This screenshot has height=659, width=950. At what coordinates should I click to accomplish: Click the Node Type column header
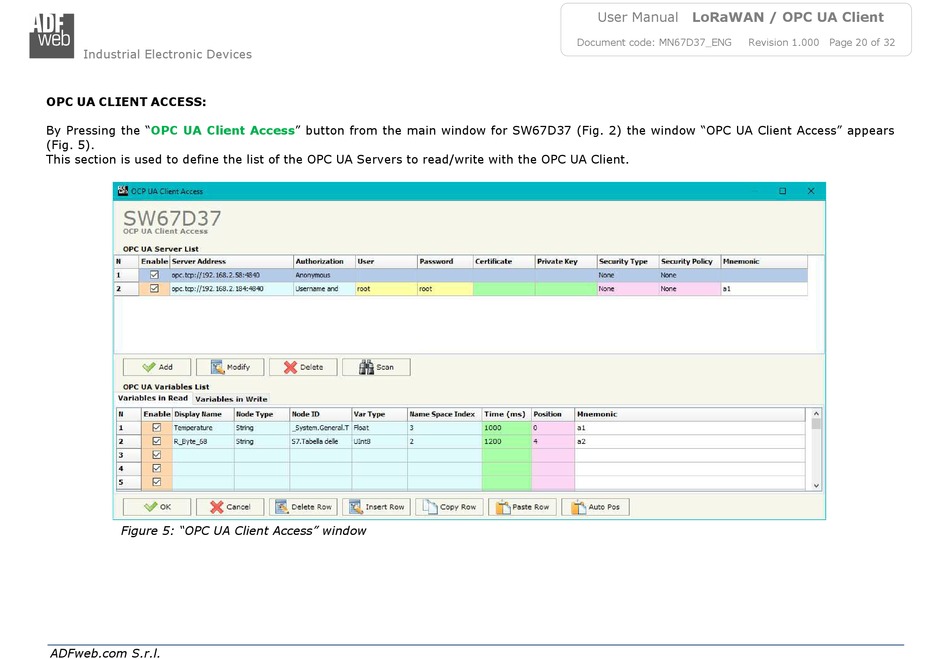pos(262,414)
